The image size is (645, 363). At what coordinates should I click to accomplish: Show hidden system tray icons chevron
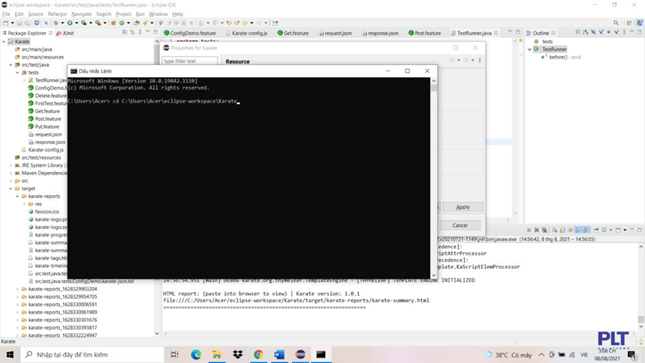coord(541,354)
